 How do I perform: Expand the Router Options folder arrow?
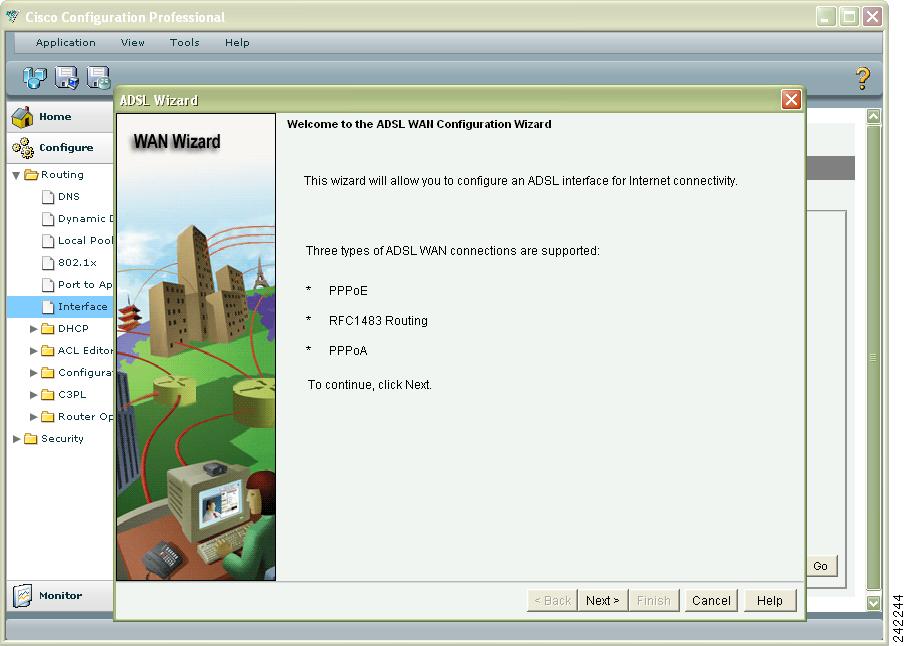(34, 417)
